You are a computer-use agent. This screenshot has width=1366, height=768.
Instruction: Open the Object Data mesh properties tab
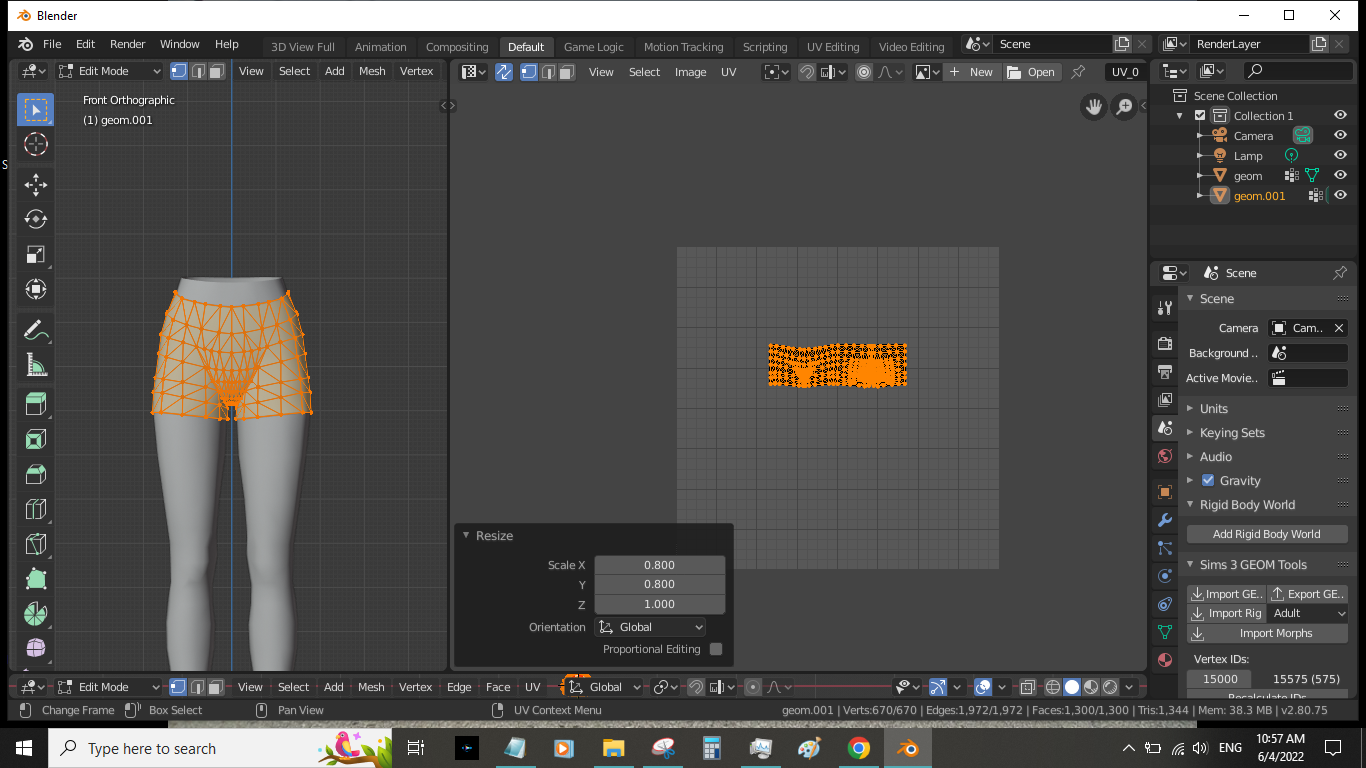point(1164,632)
